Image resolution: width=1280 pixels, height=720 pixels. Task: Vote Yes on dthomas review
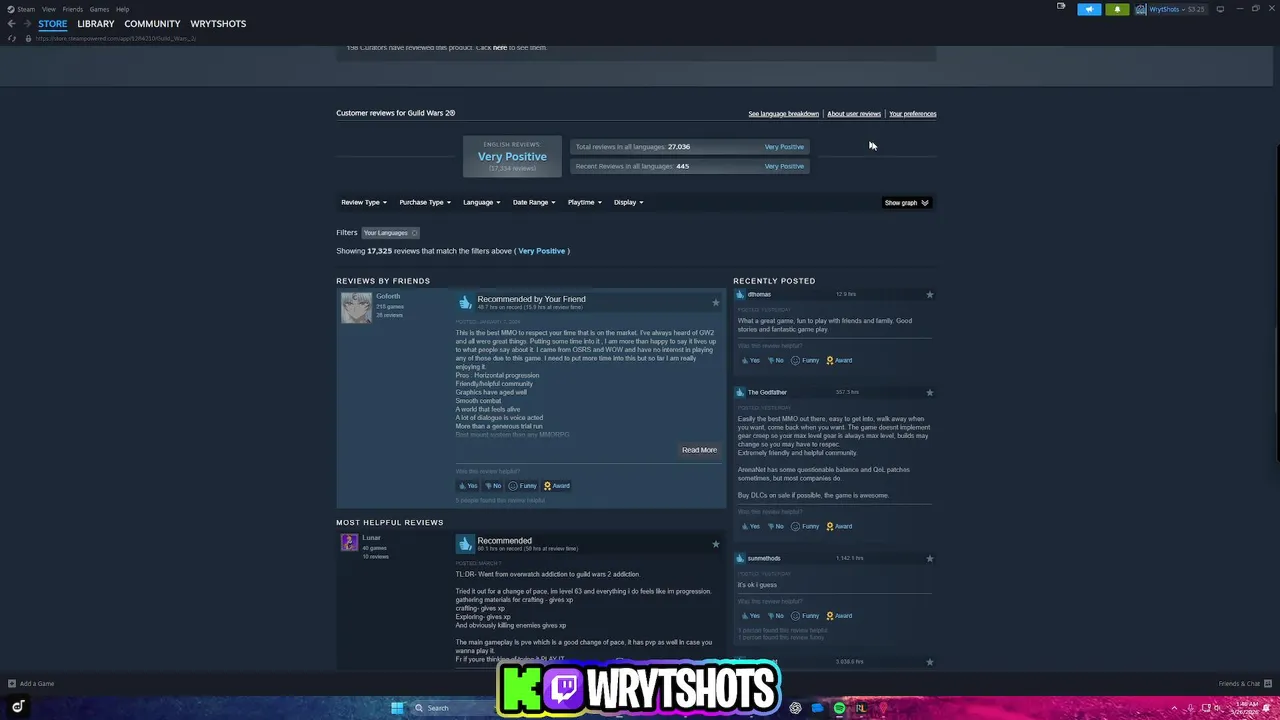(750, 360)
